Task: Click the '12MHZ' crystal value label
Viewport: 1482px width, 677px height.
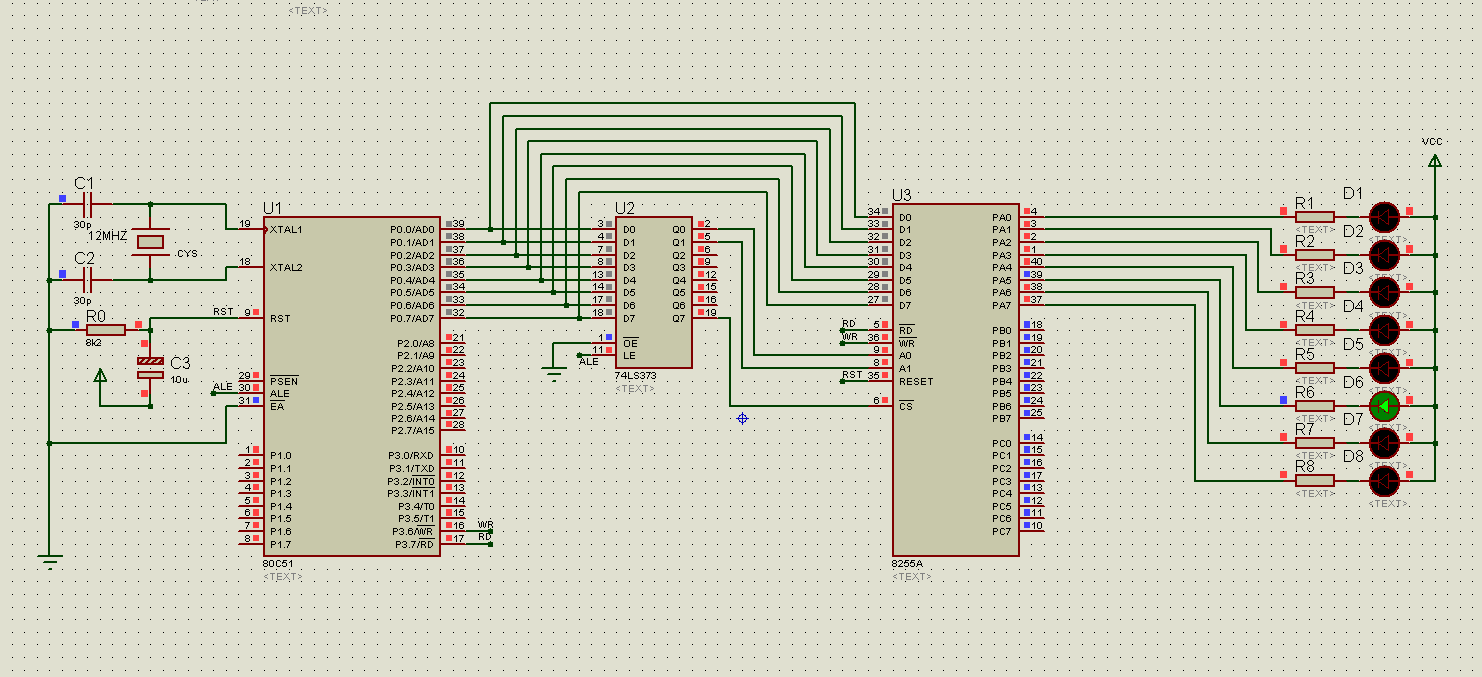Action: point(106,235)
